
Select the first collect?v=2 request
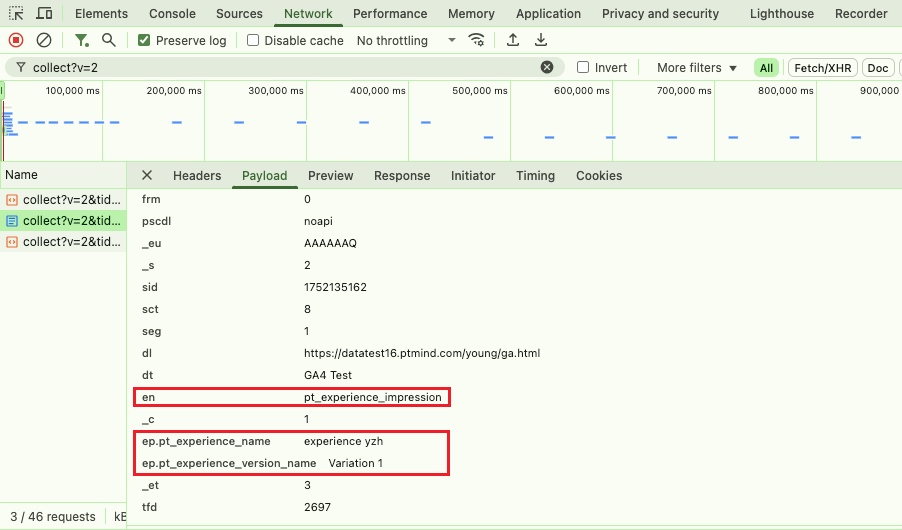(x=63, y=200)
